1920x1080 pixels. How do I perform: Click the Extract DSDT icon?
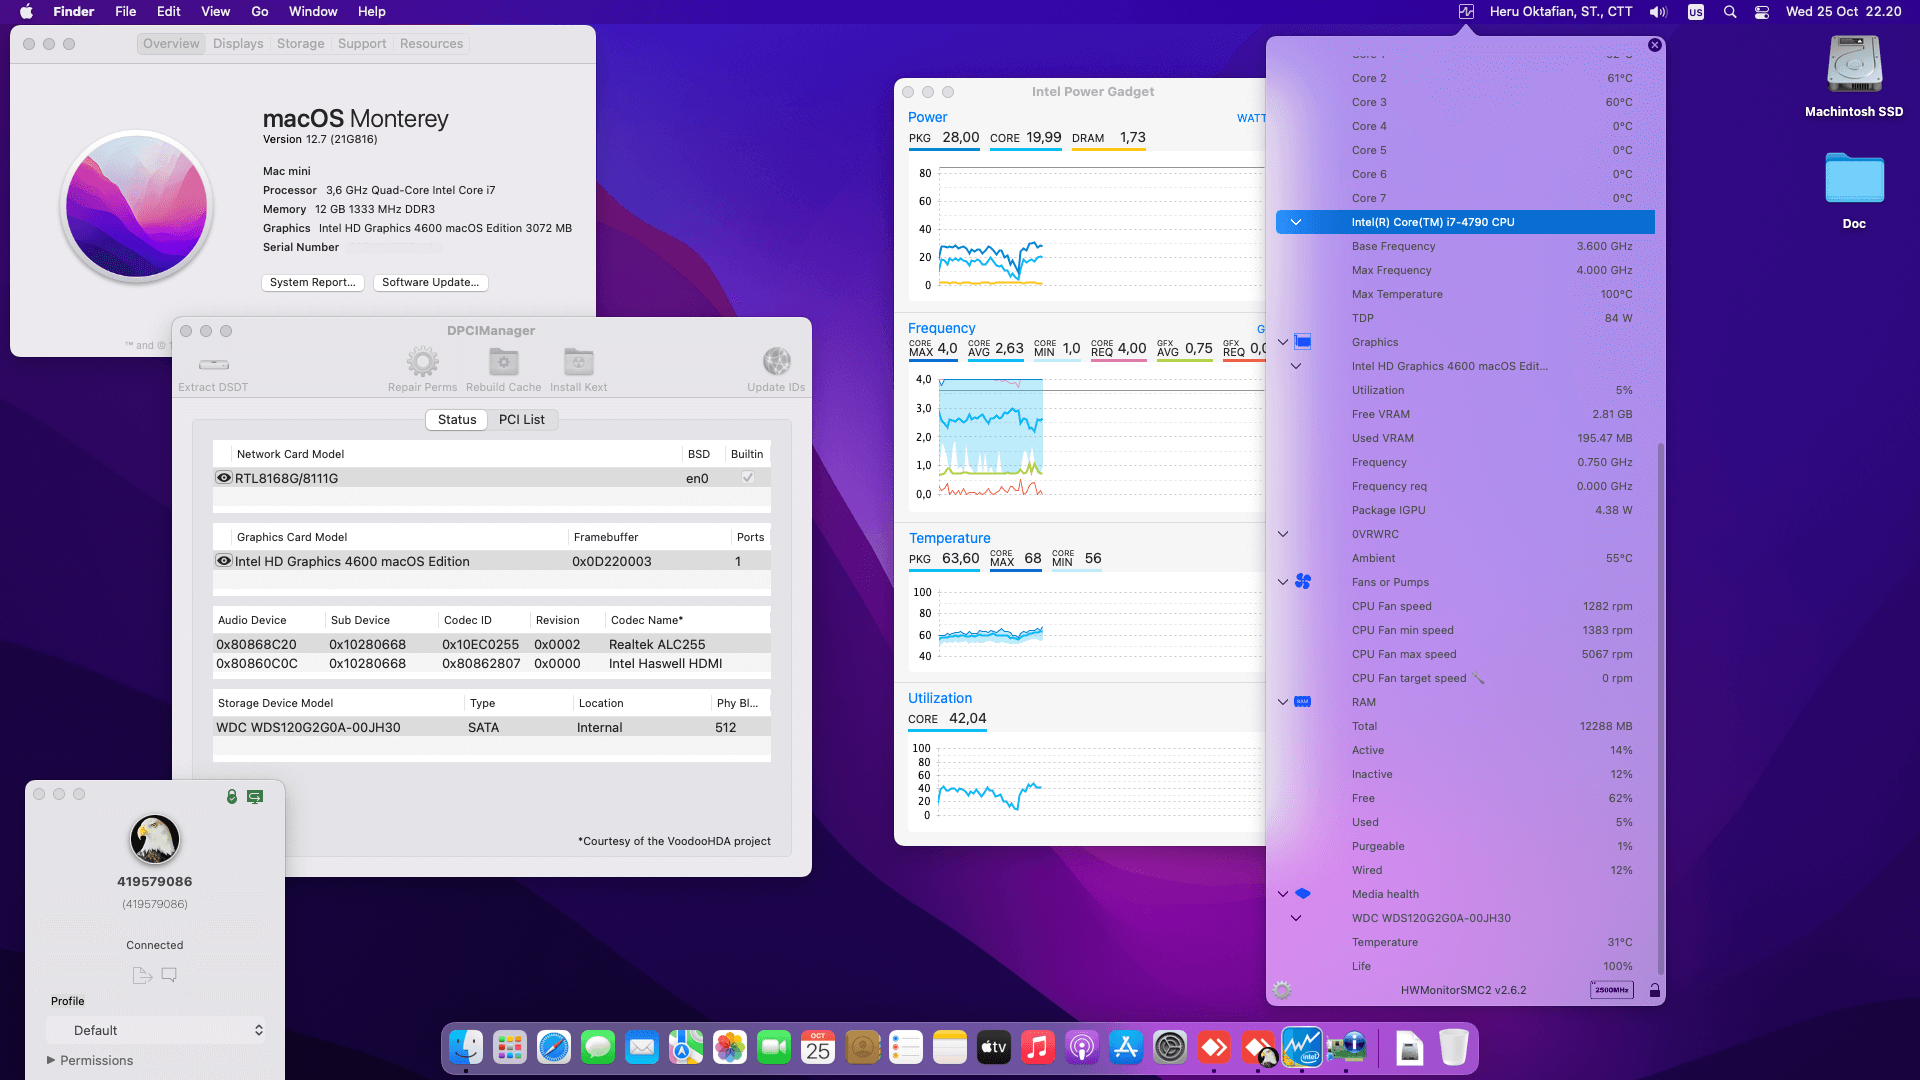(213, 365)
